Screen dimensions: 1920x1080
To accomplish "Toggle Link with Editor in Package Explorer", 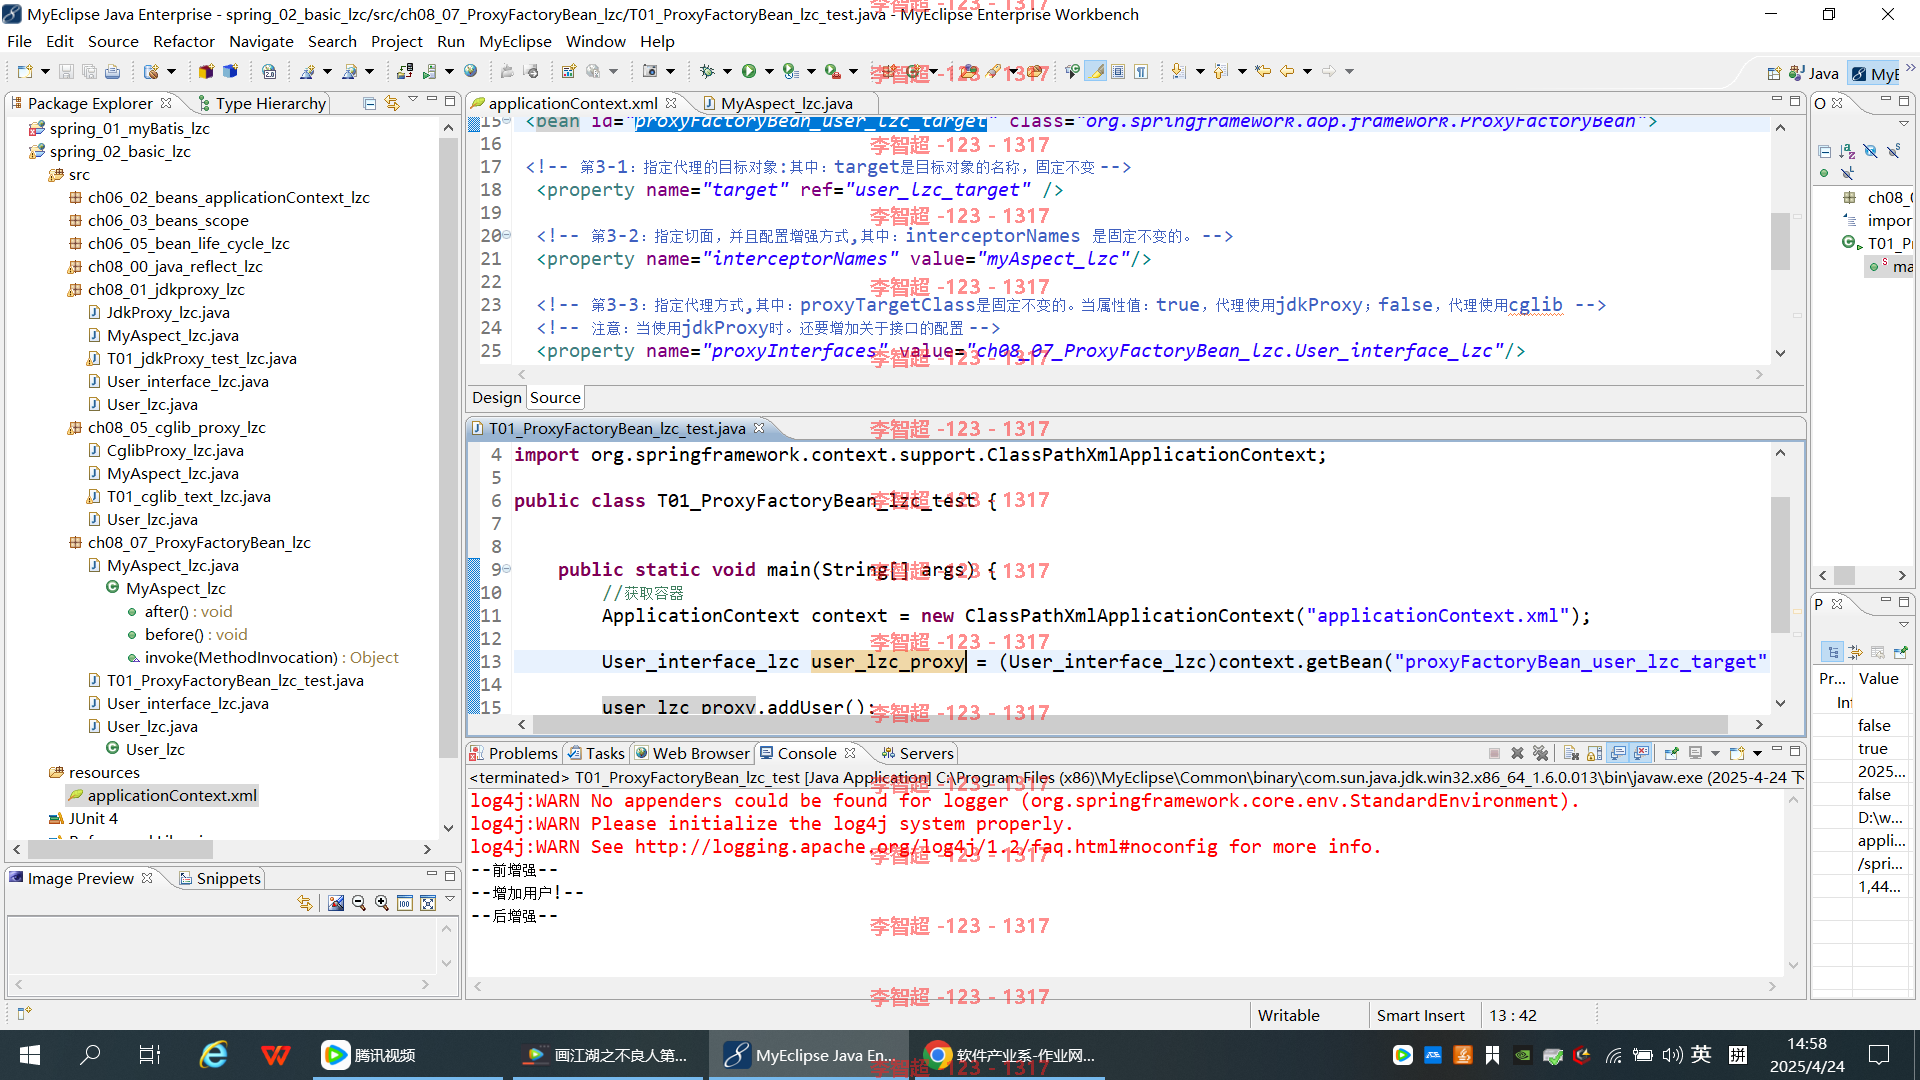I will click(x=391, y=103).
